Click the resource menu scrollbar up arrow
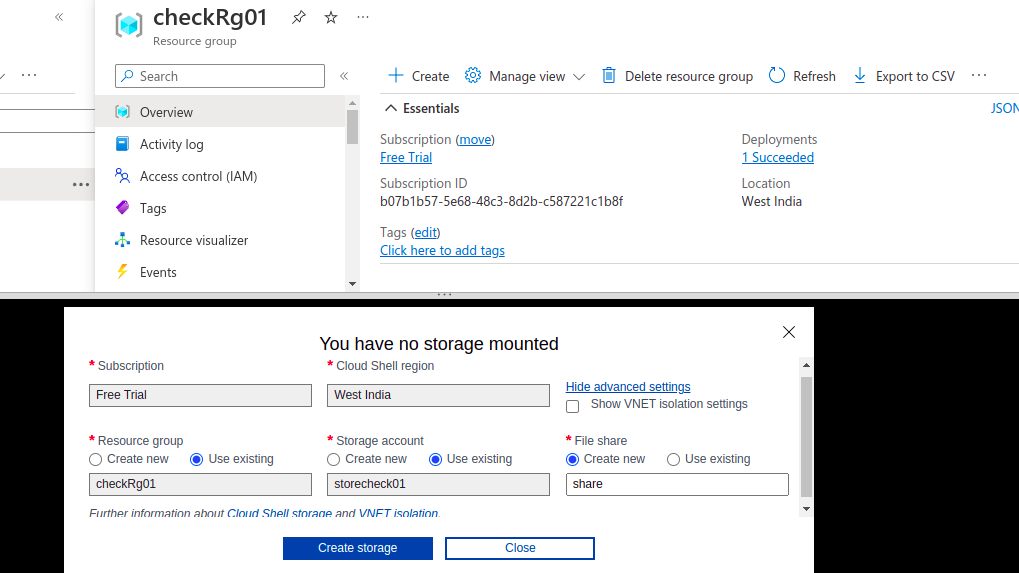This screenshot has height=573, width=1019. tap(352, 103)
